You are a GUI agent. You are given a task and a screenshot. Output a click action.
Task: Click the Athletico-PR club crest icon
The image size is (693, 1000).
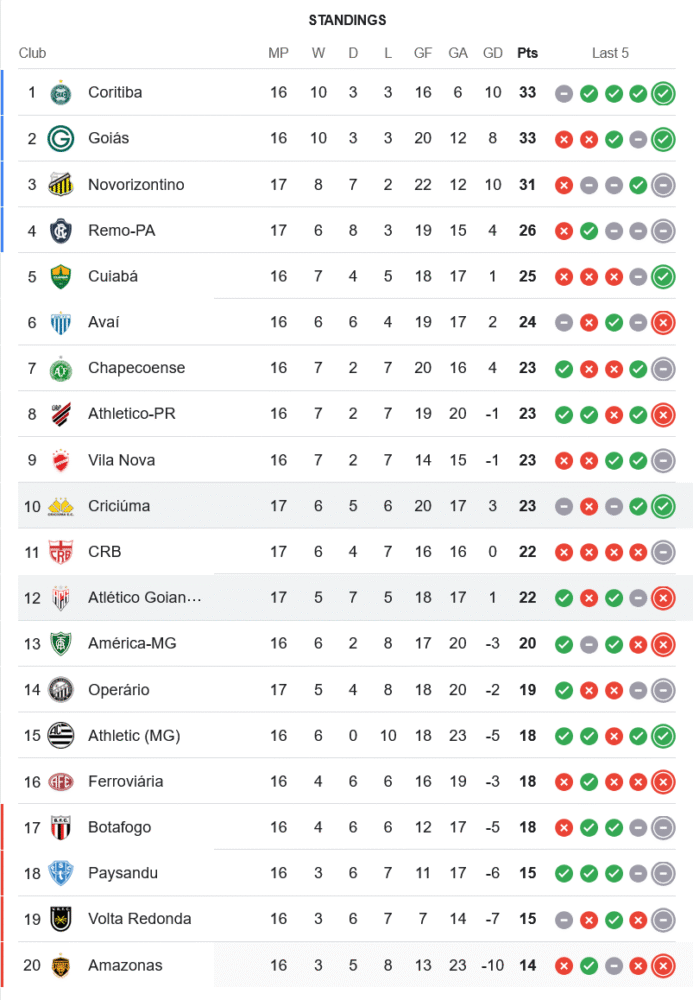(61, 414)
